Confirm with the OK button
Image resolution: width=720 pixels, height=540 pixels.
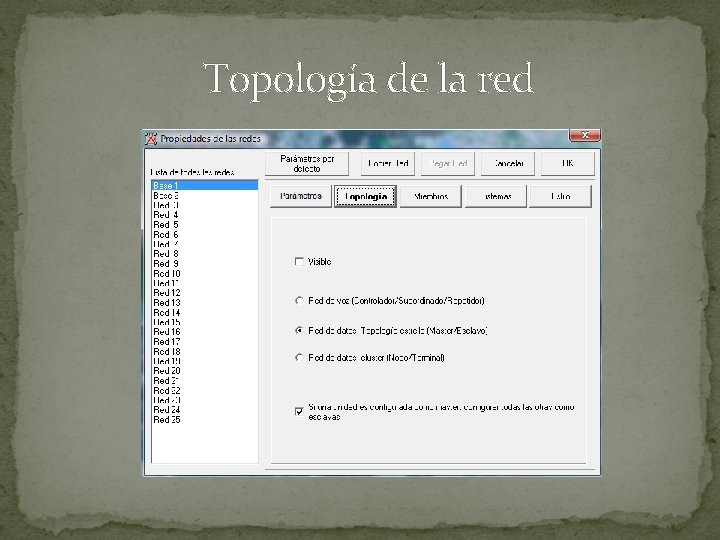568,163
